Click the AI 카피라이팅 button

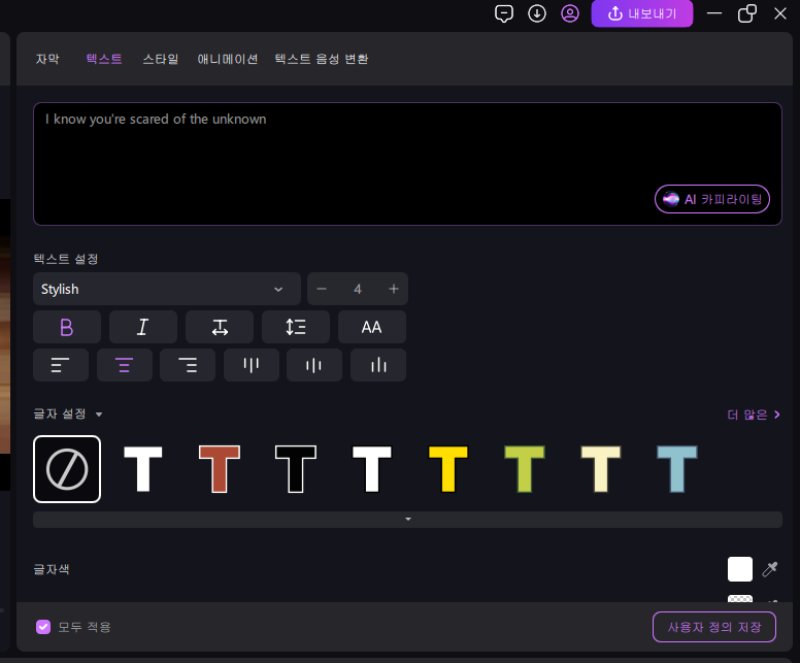point(712,199)
